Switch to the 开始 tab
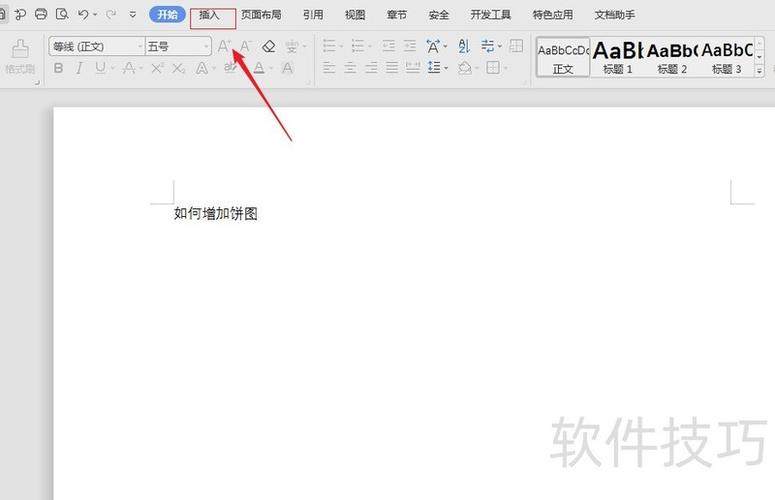Image resolution: width=775 pixels, height=500 pixels. click(167, 15)
